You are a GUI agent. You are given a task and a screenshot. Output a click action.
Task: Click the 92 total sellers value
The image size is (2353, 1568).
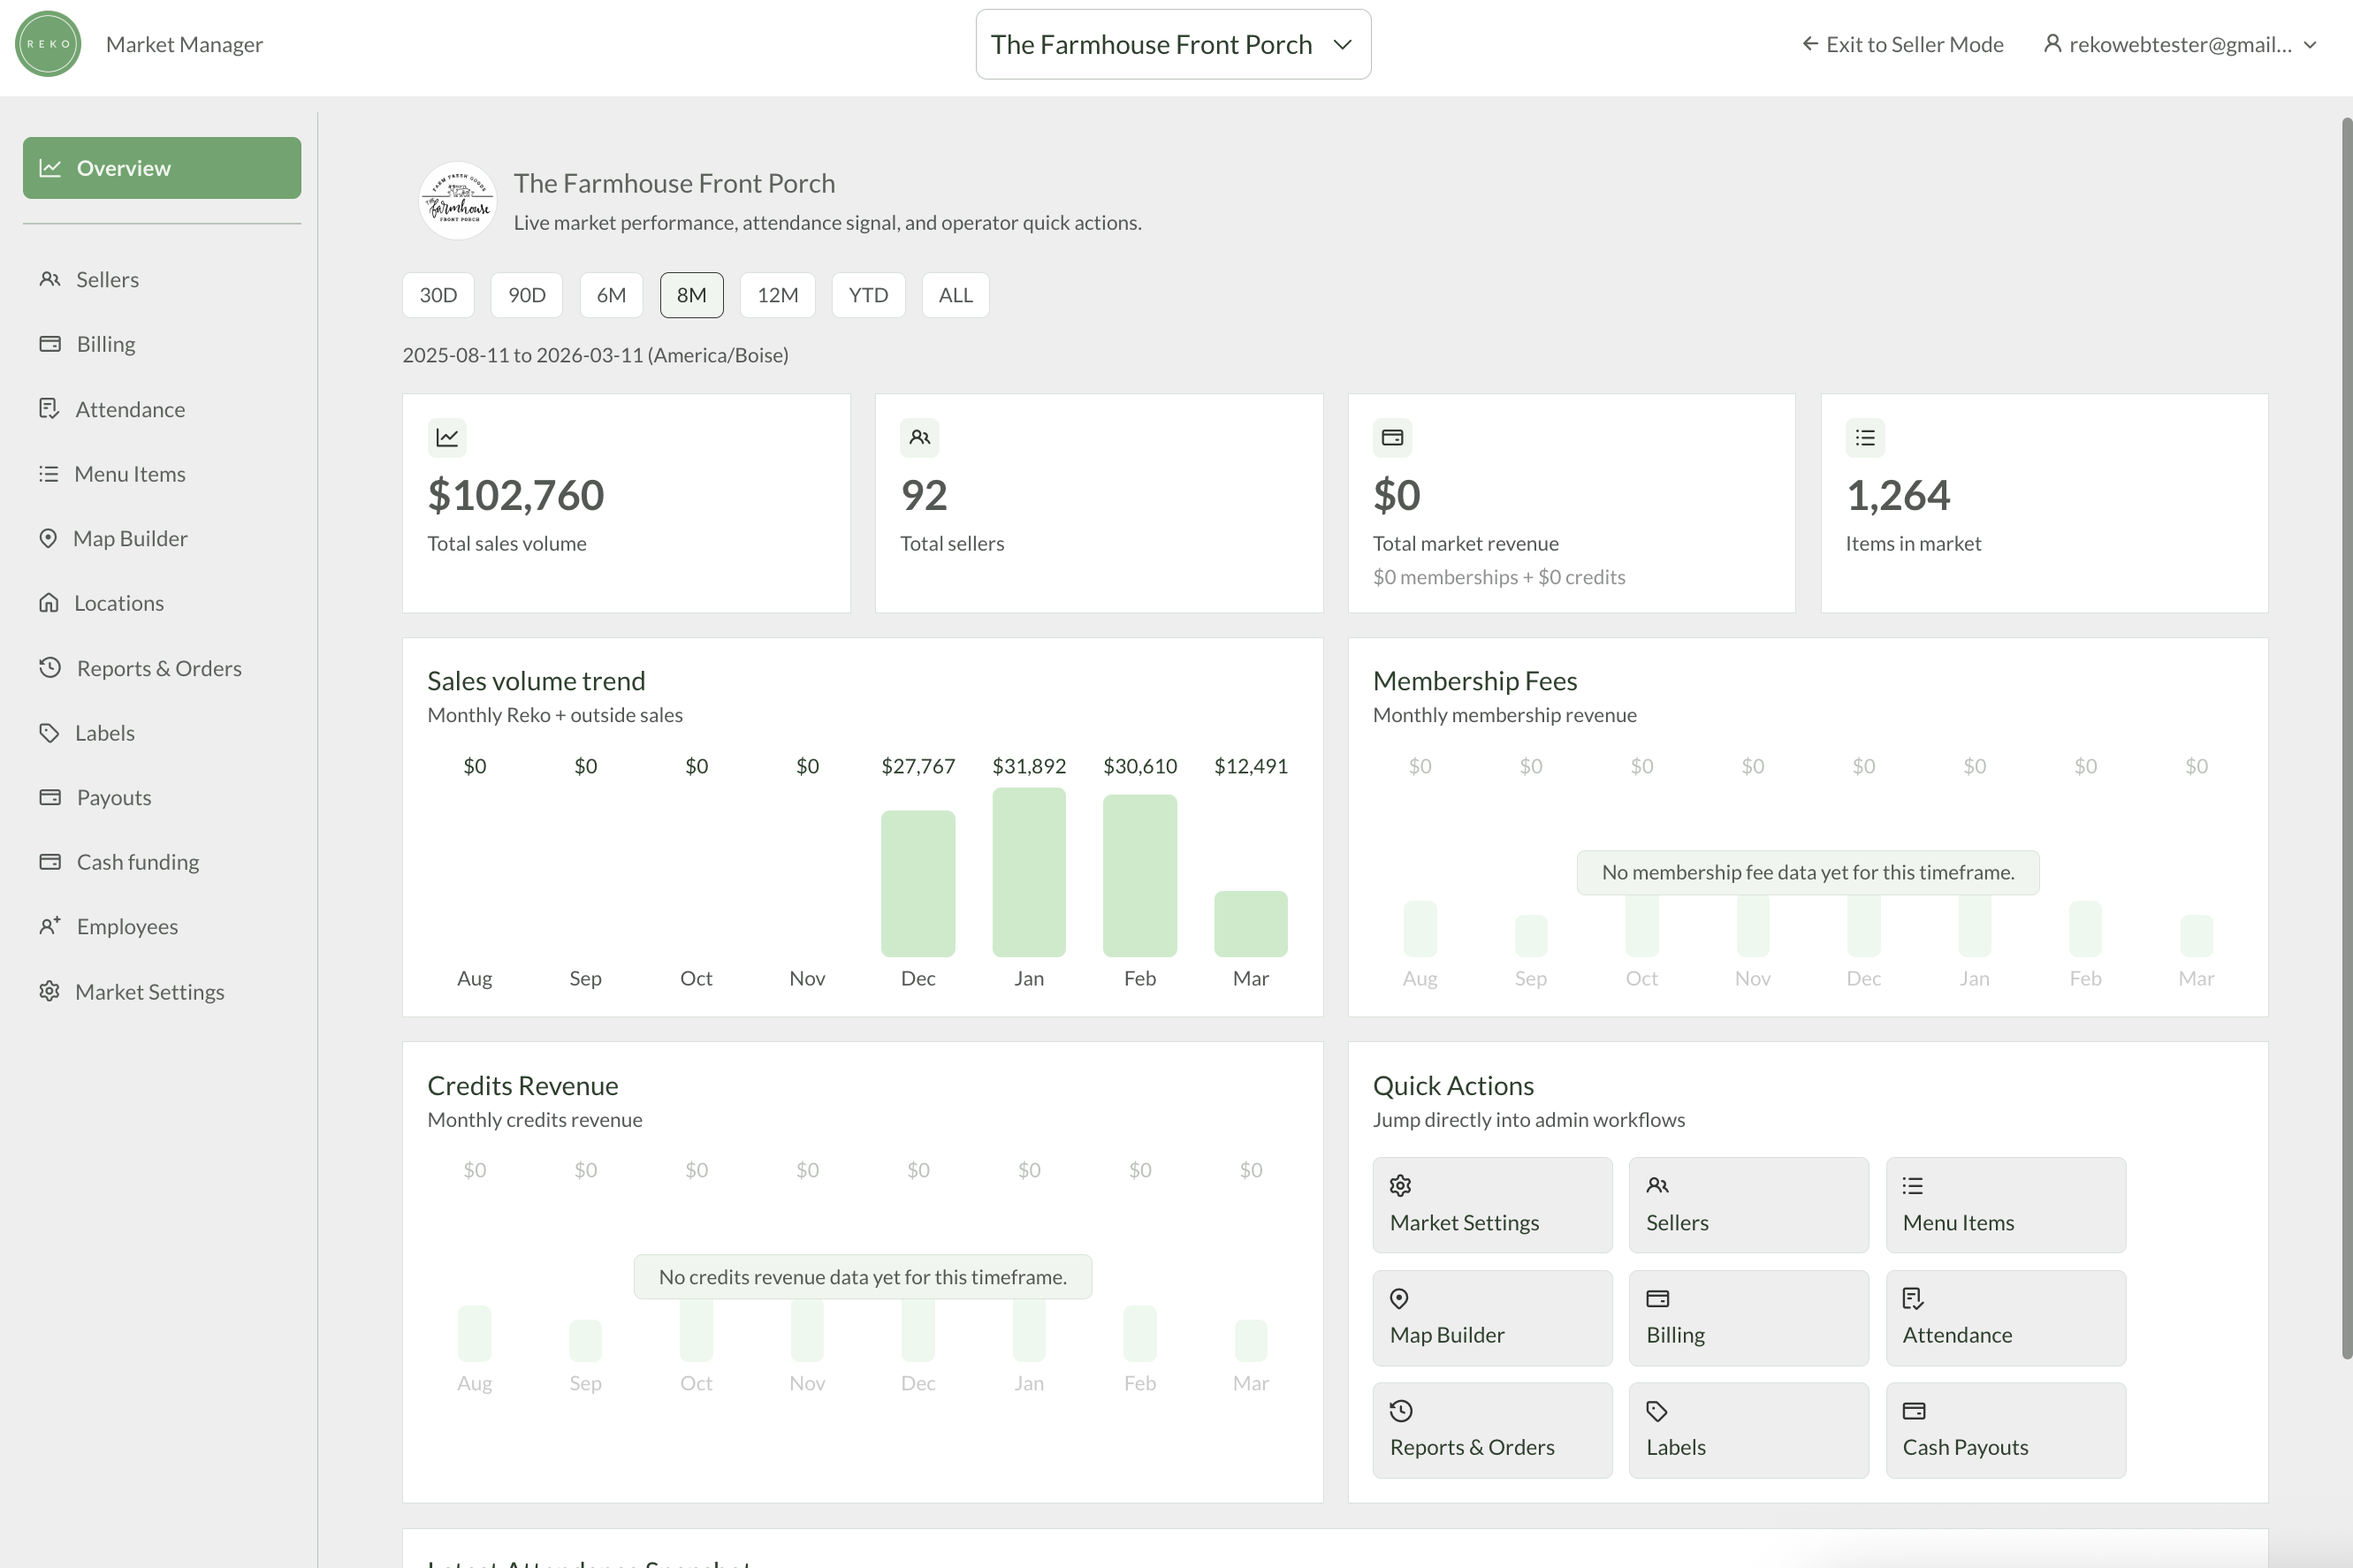924,495
